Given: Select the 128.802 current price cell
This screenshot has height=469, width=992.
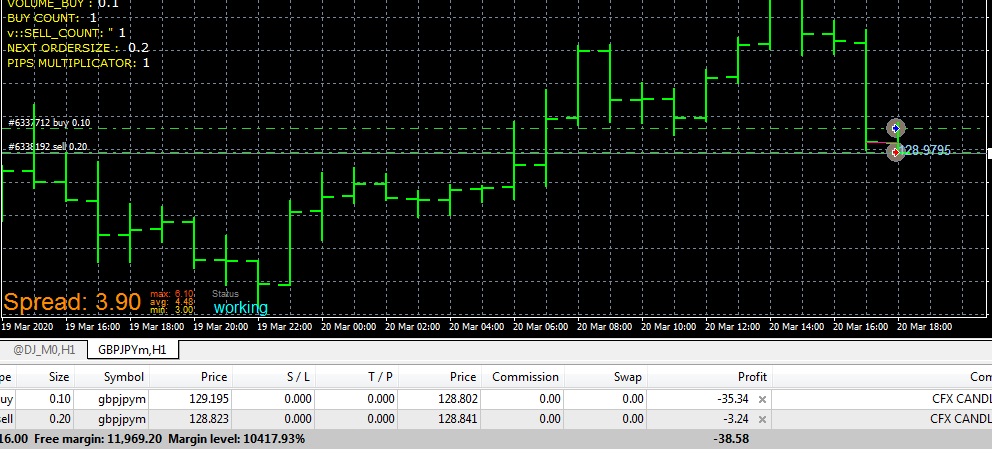Looking at the screenshot, I should [x=457, y=399].
